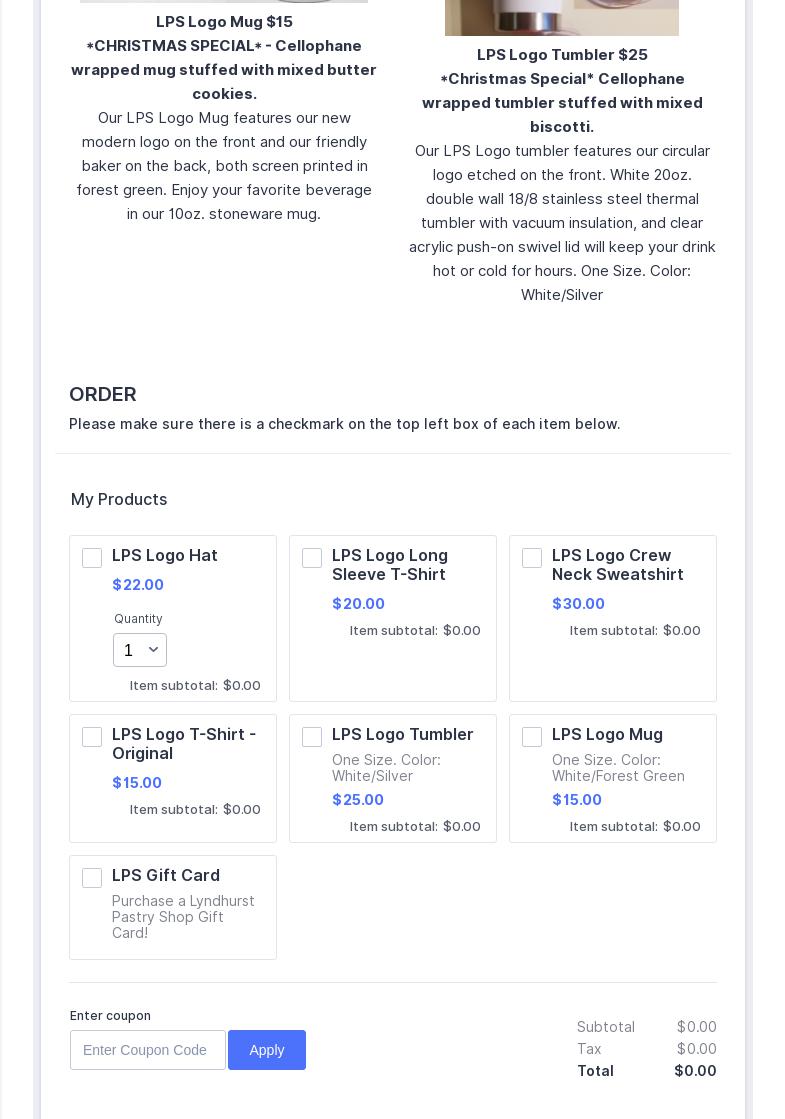The image size is (785, 1119).
Task: Click the Hat's $22.00 price
Action: pos(138,585)
